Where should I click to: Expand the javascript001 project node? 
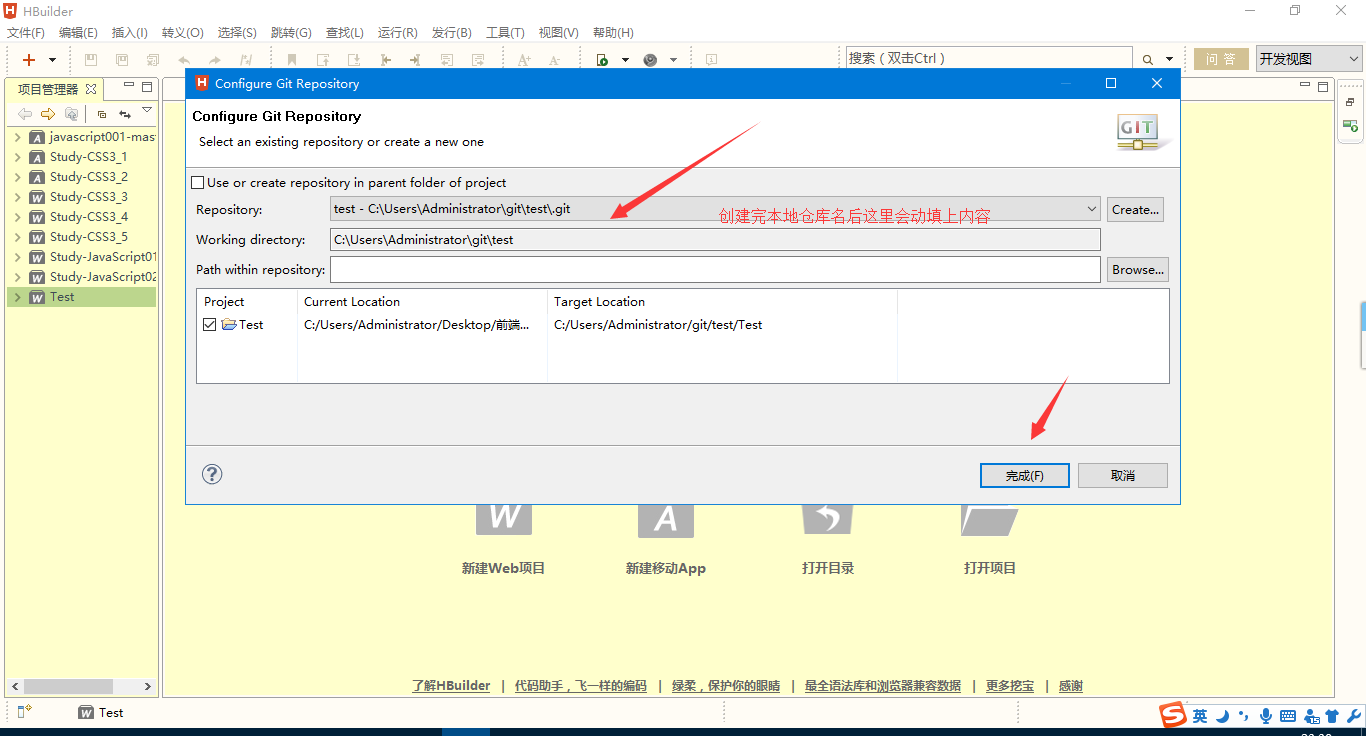click(x=17, y=137)
